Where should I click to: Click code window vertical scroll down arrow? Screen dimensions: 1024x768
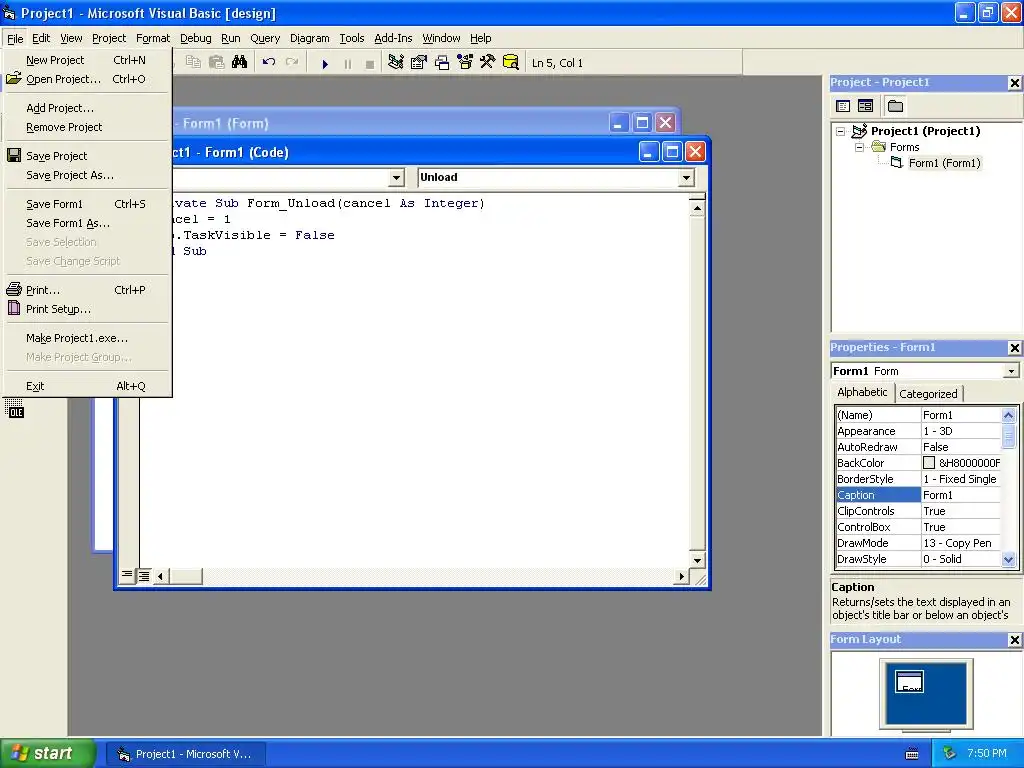697,560
